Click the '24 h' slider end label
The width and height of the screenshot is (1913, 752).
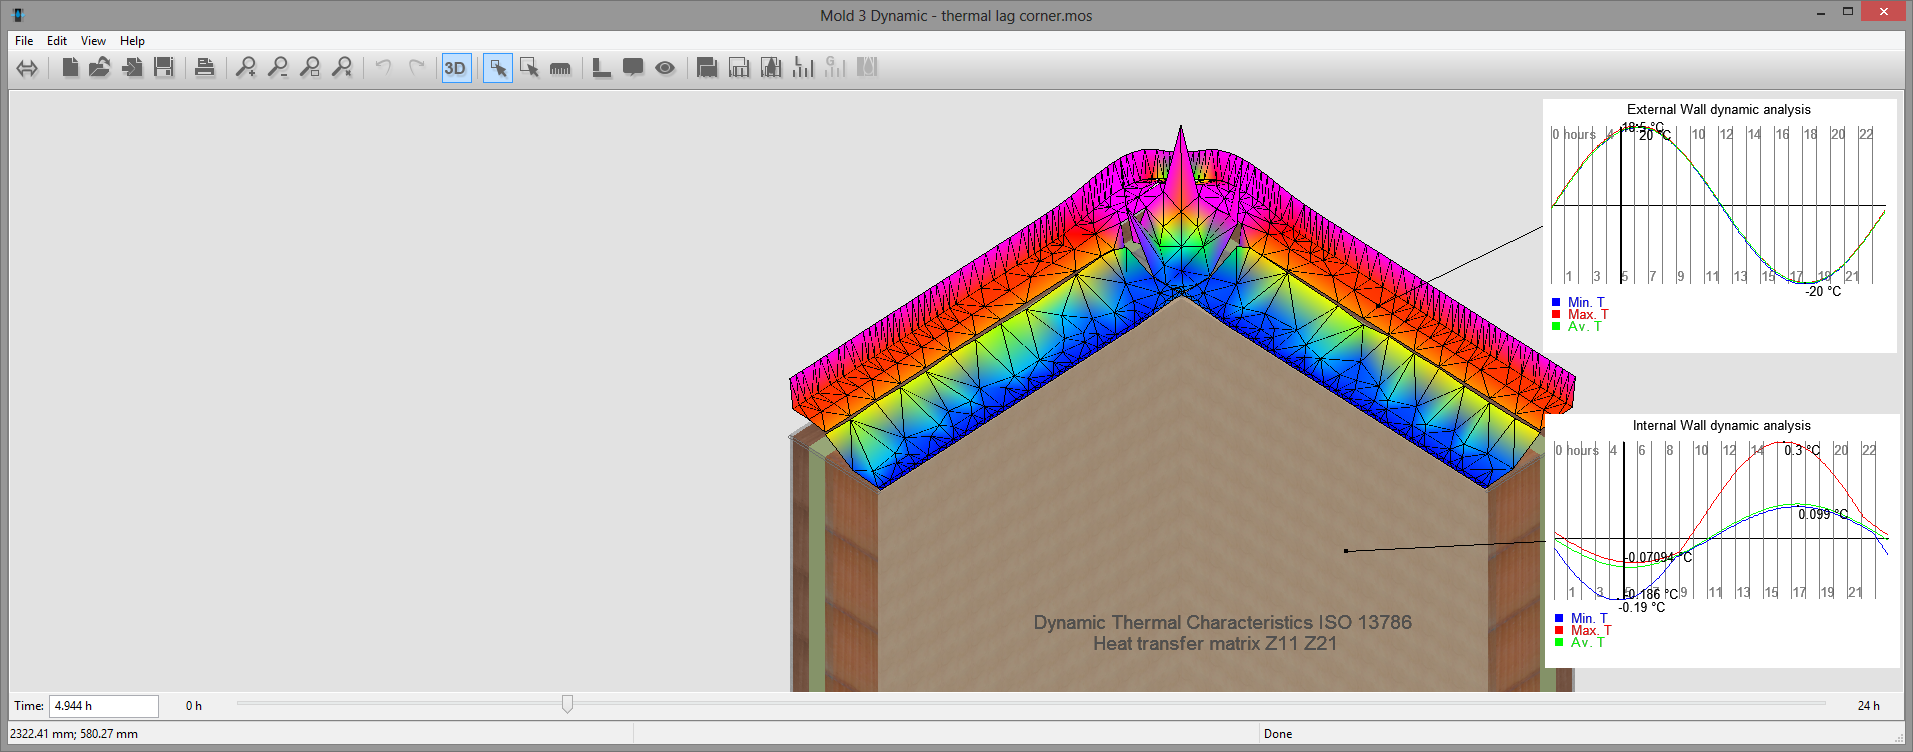(1868, 706)
